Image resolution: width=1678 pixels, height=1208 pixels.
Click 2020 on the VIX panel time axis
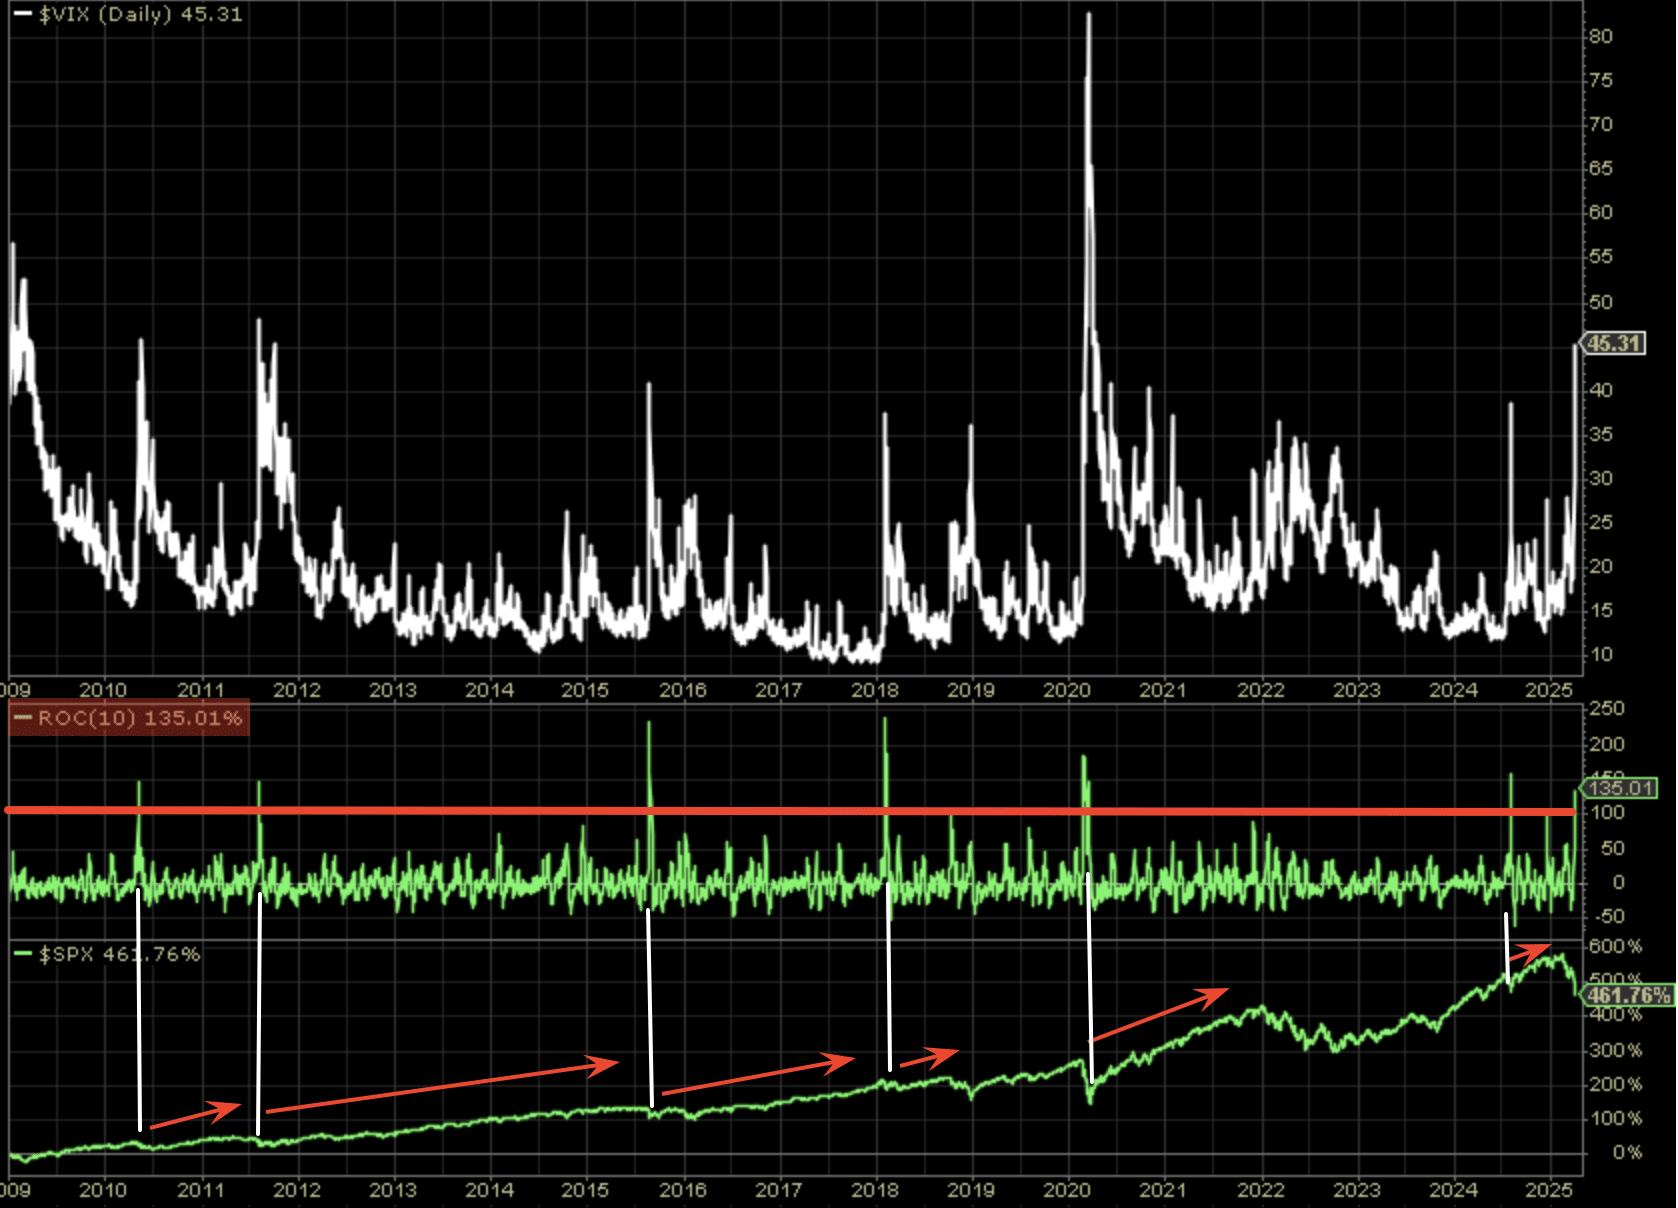pyautogui.click(x=1066, y=690)
